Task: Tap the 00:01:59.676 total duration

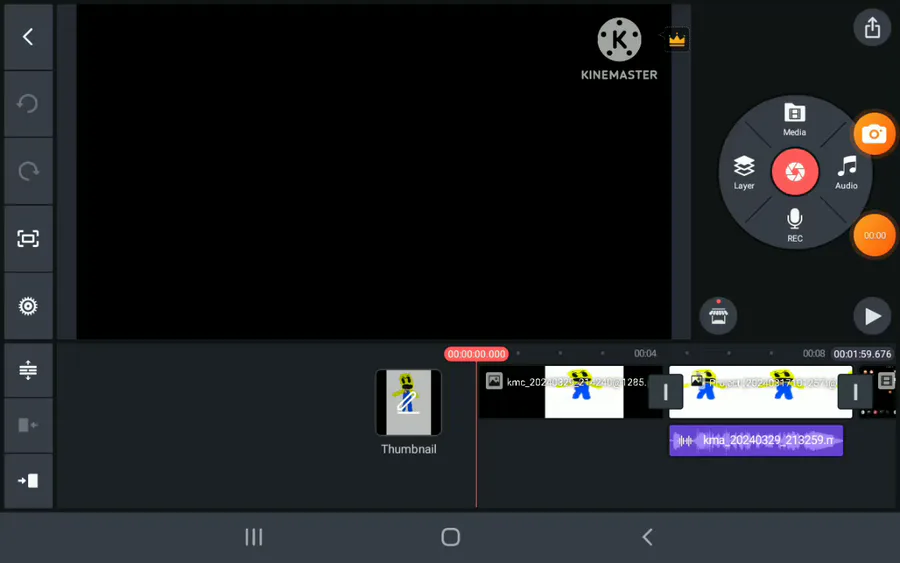Action: [862, 354]
